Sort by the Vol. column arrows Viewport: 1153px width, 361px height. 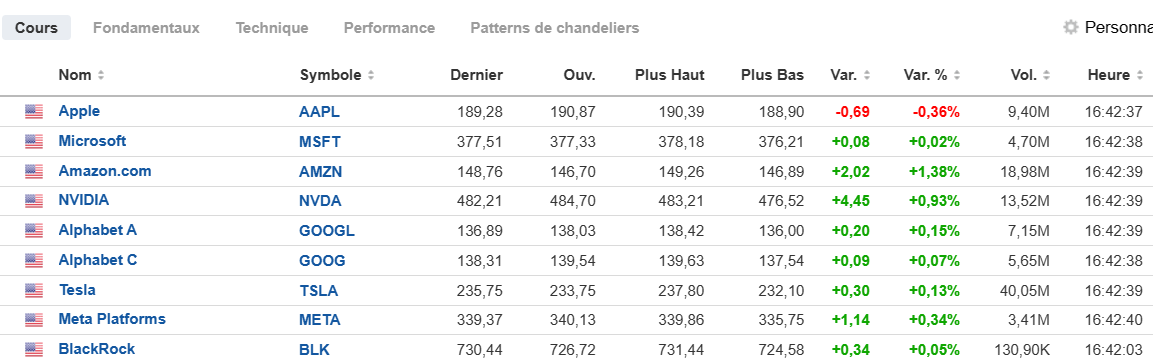[x=1046, y=75]
